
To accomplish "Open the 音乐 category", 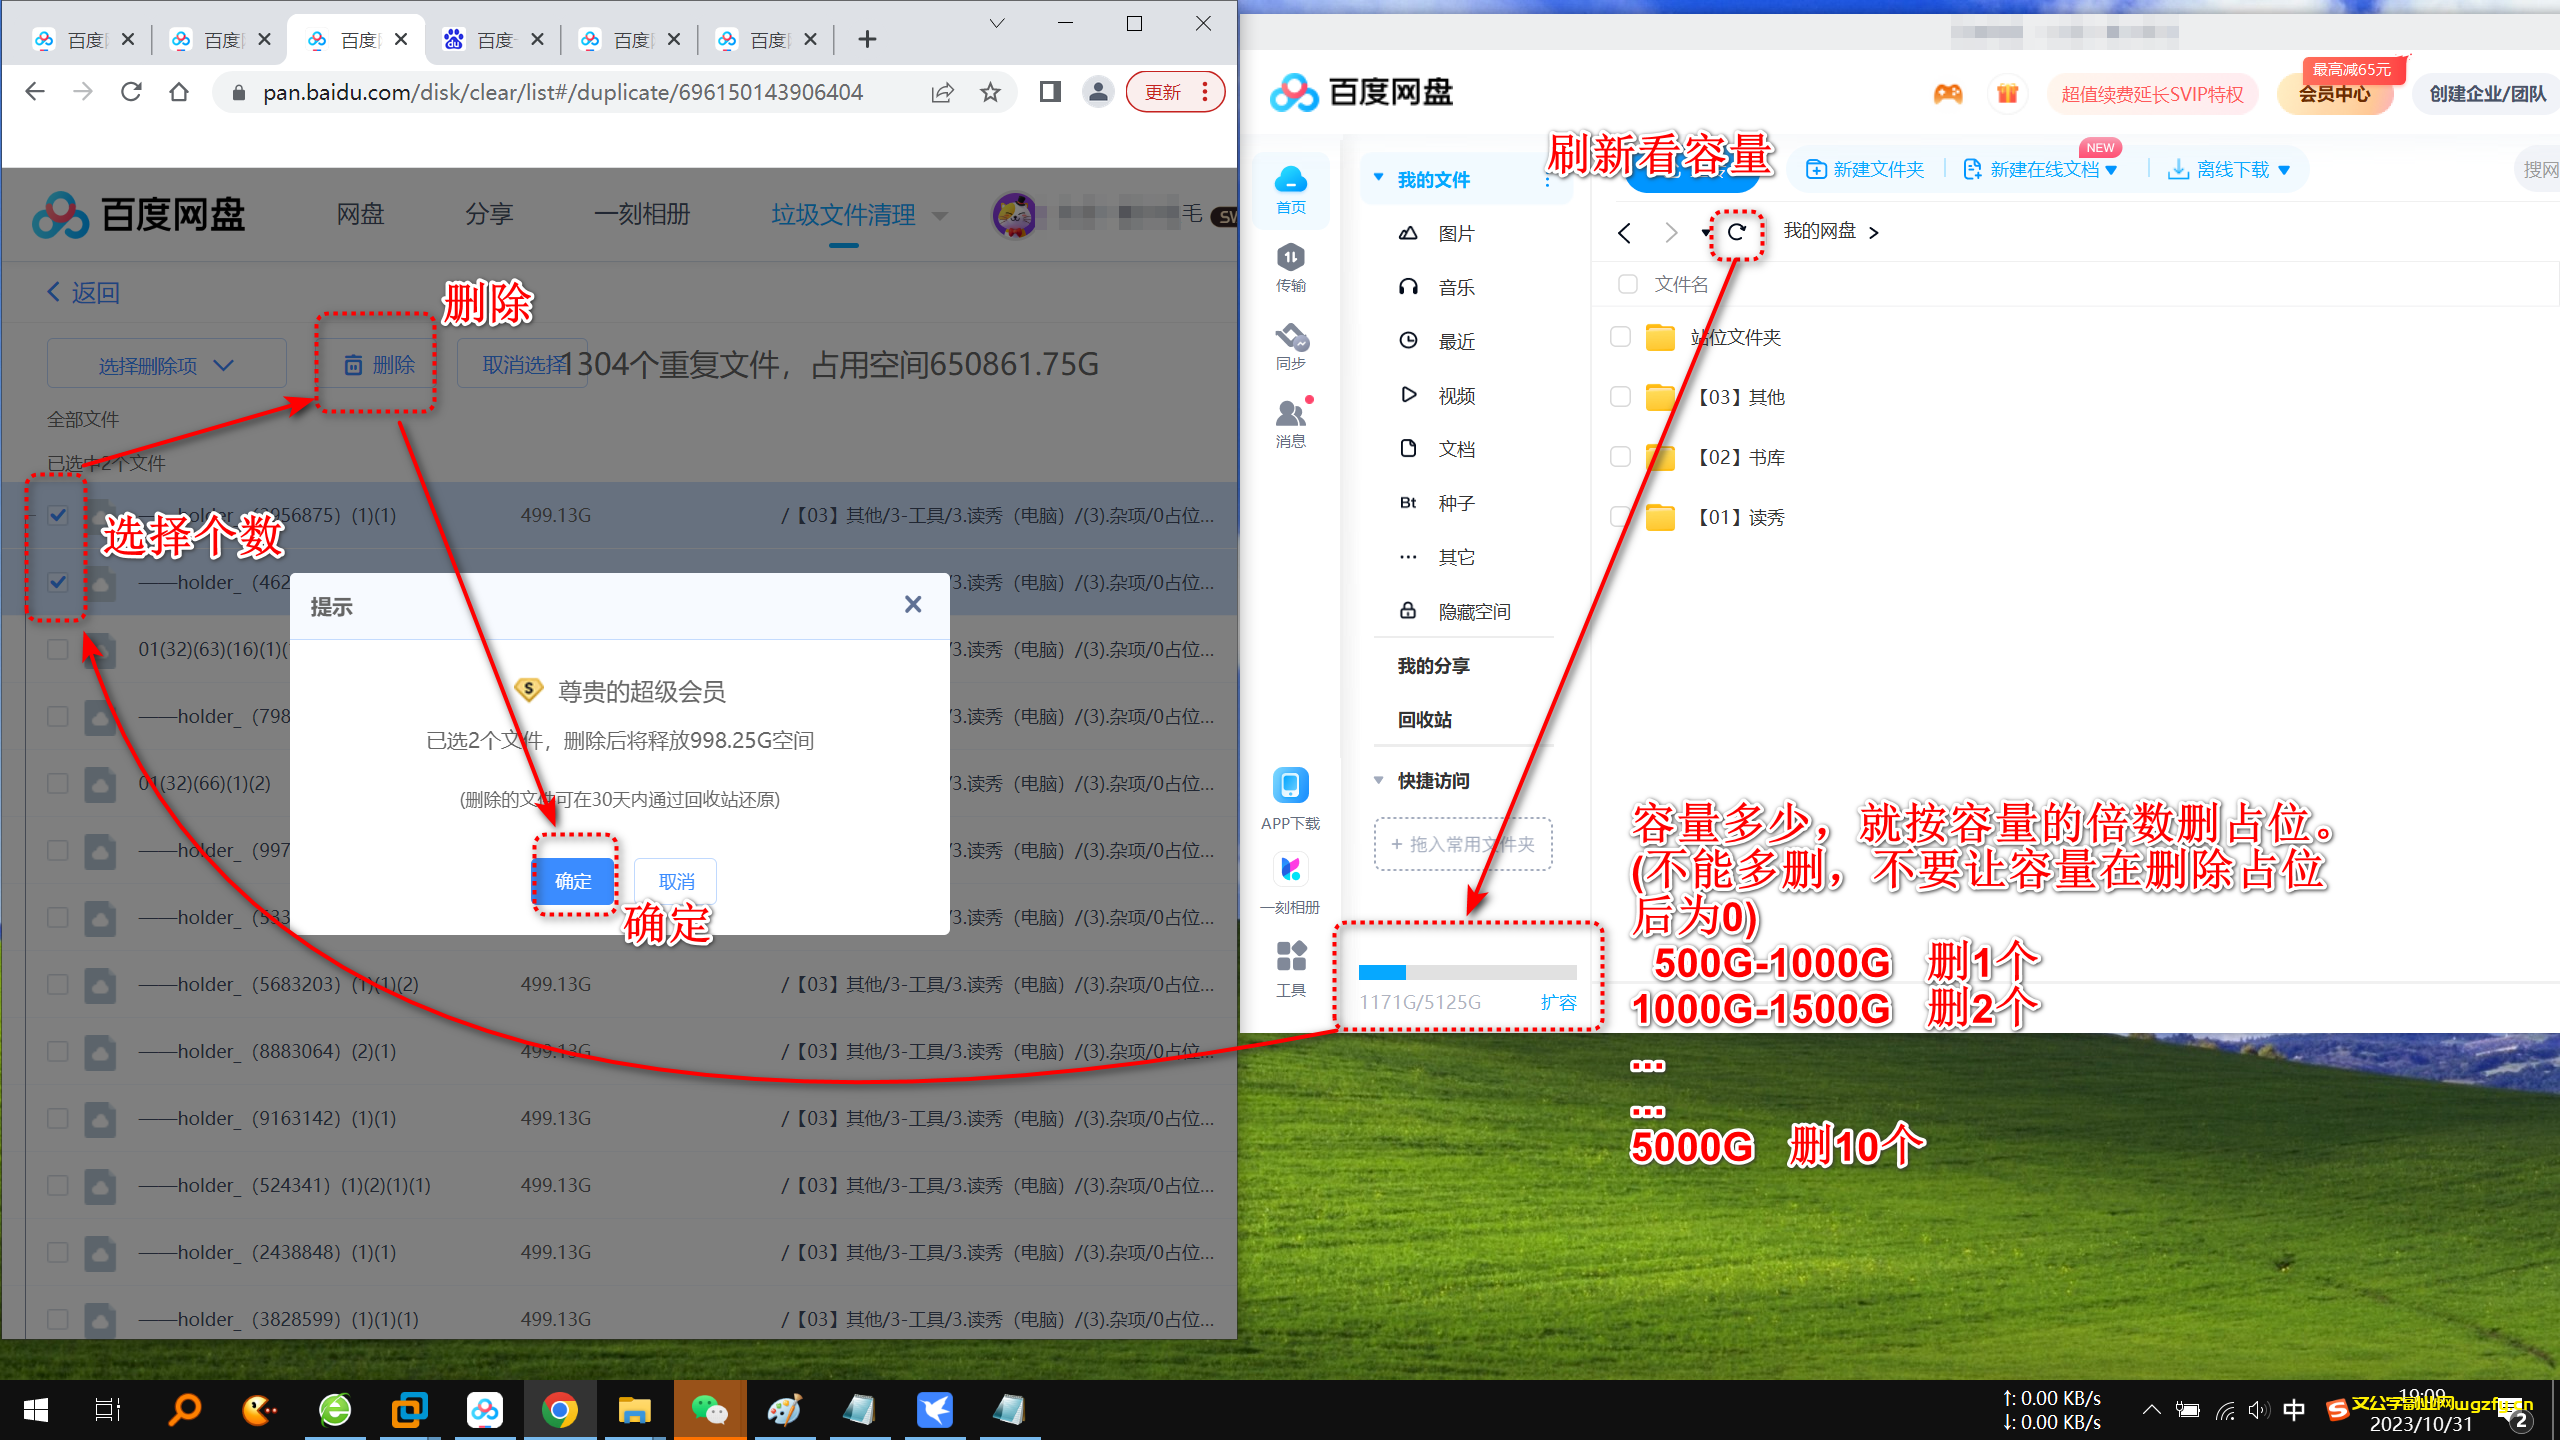I will pyautogui.click(x=1456, y=287).
